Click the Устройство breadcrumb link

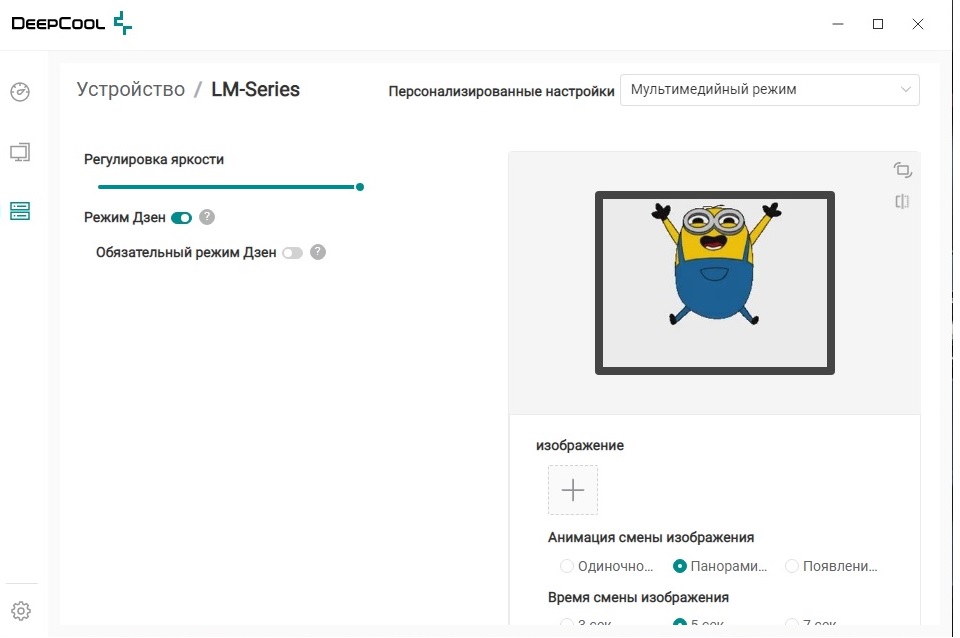click(130, 89)
